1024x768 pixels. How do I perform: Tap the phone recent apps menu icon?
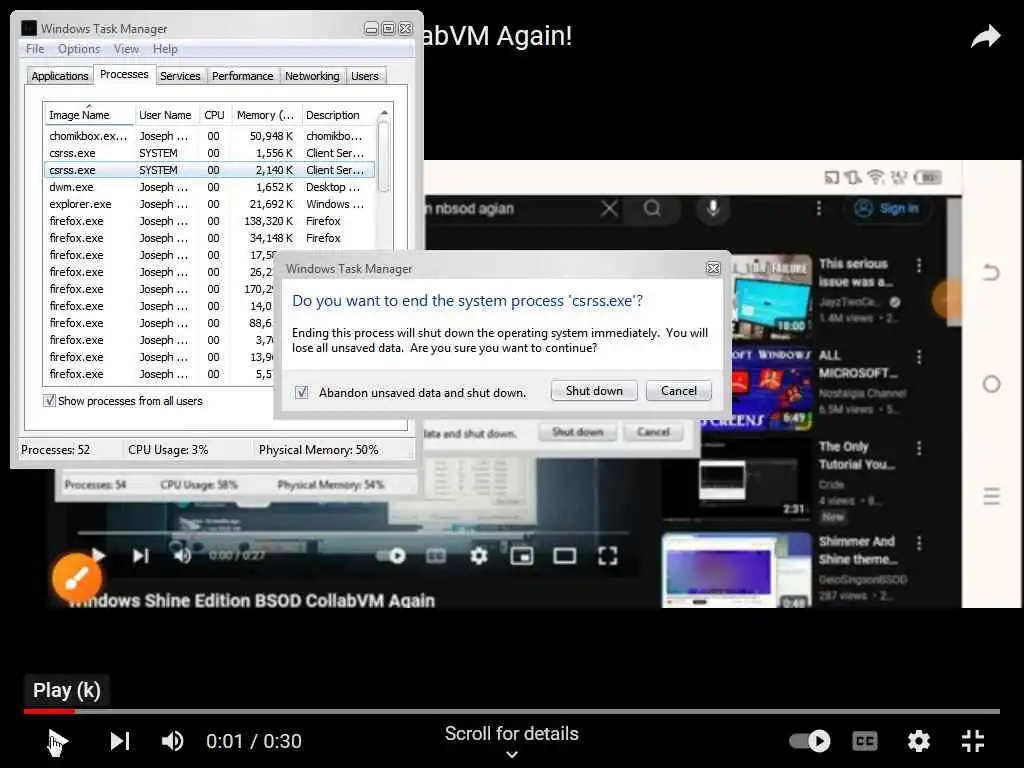[991, 496]
